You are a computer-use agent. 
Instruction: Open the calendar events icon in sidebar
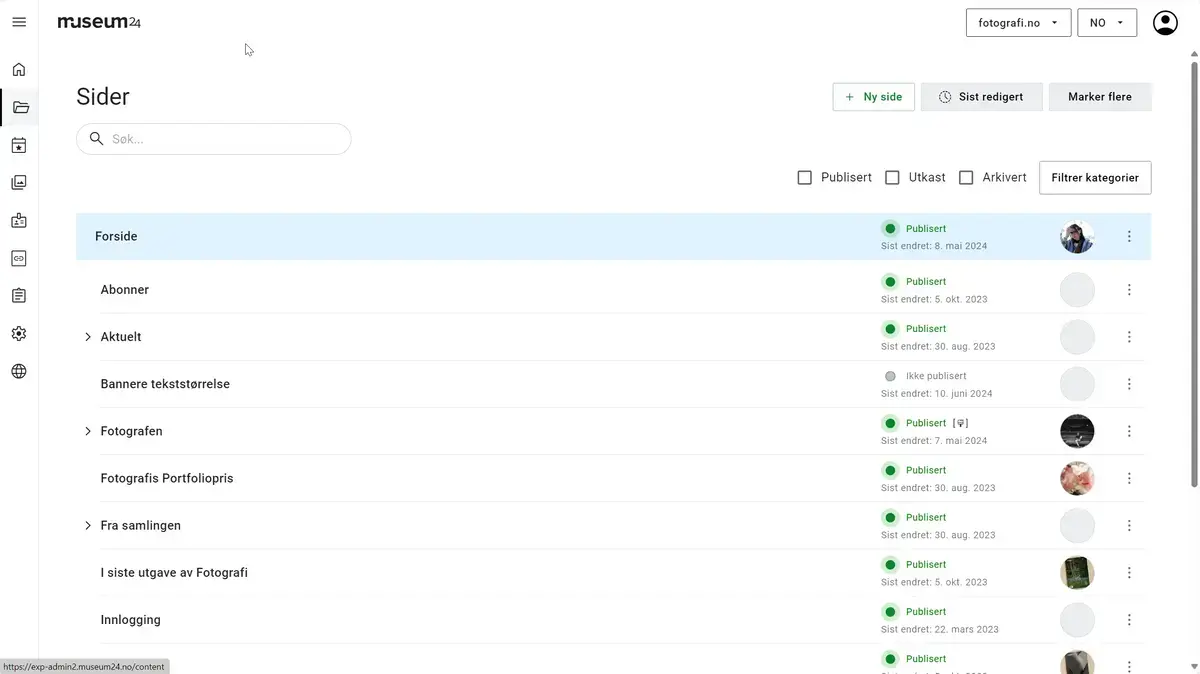click(x=19, y=146)
